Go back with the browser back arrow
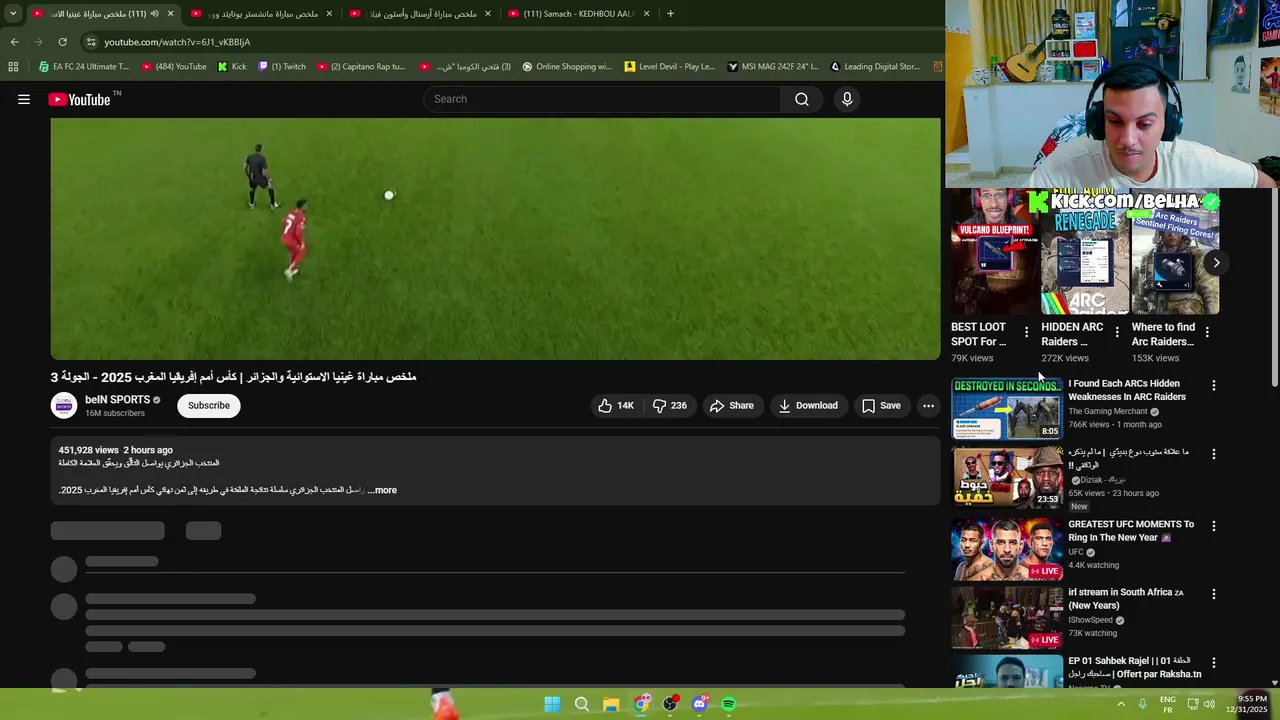Screen dimensions: 1280x720 [x=14, y=42]
